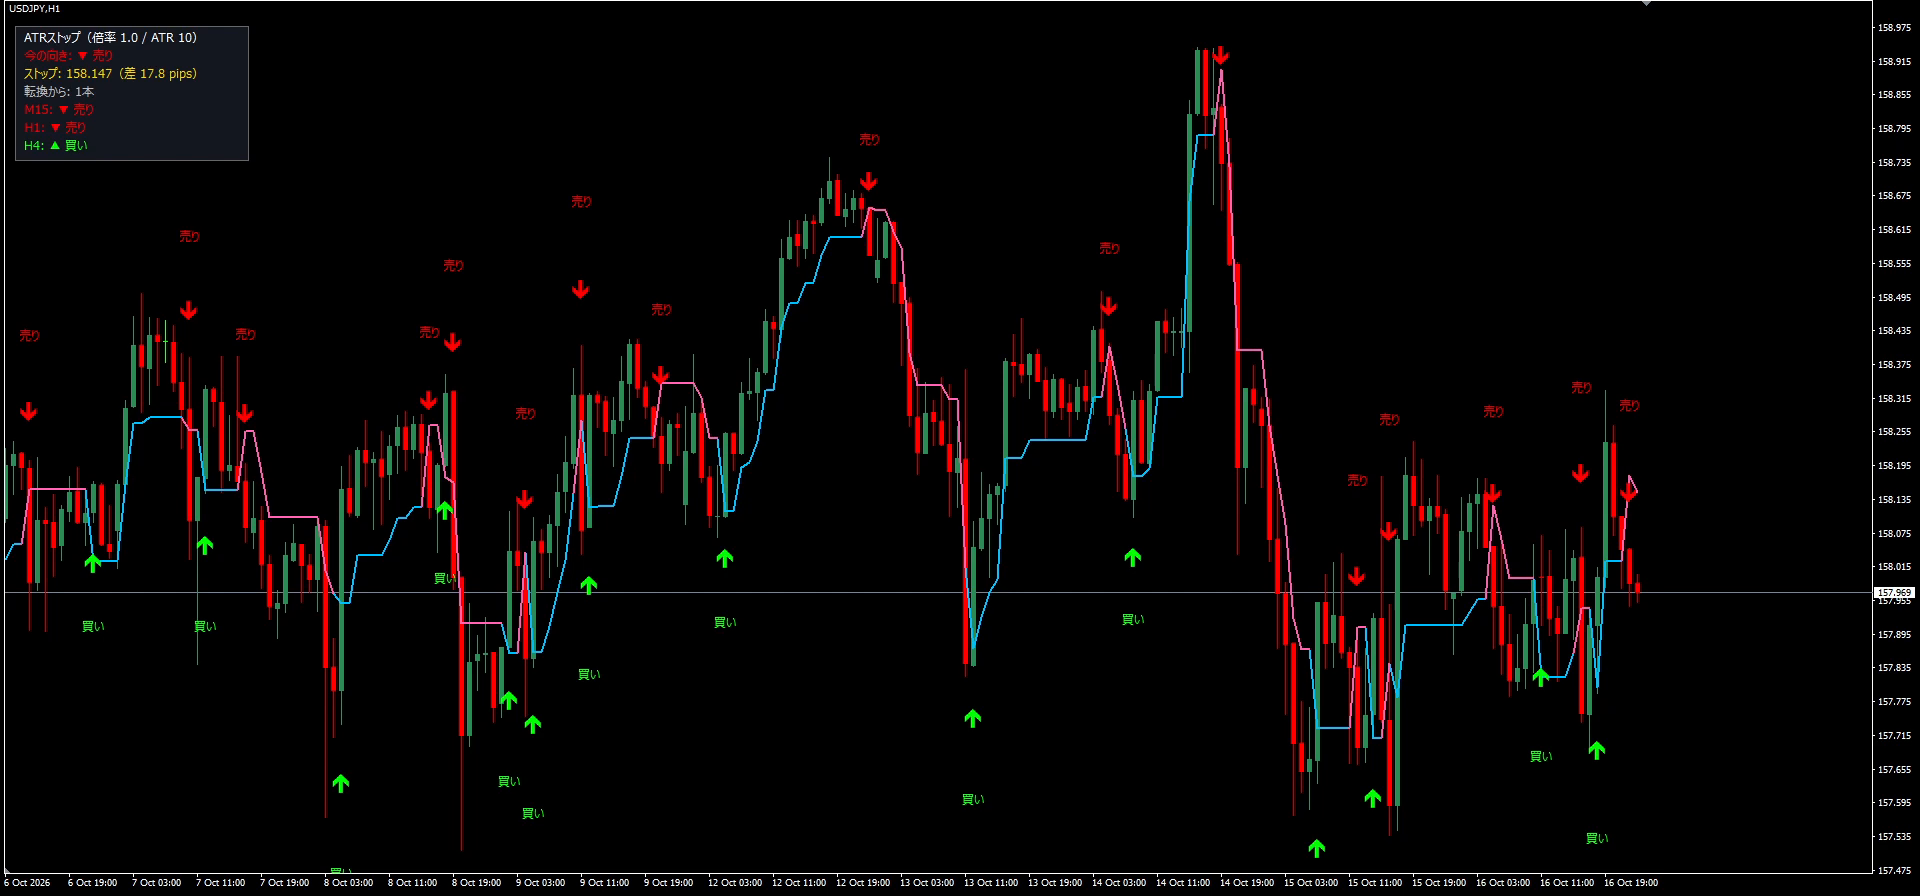Viewport: 1920px width, 896px height.
Task: Select the current price tag 157.969
Action: point(1894,593)
